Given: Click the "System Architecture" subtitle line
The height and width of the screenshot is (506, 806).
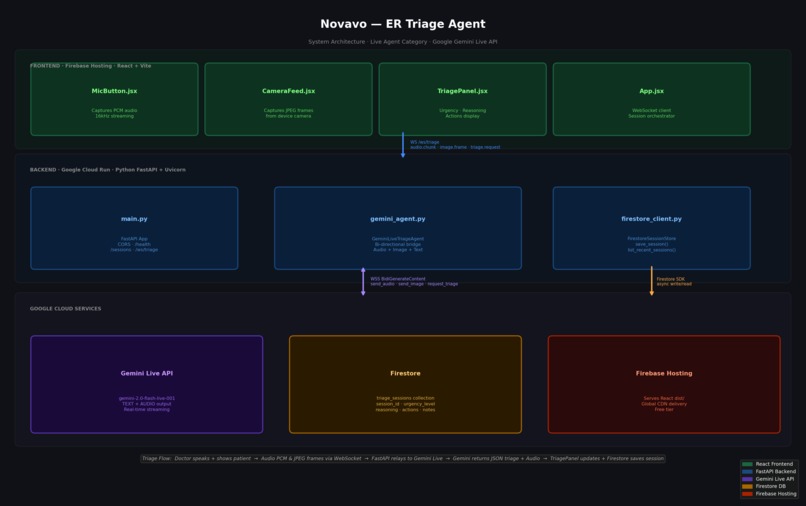Looking at the screenshot, I should (403, 42).
